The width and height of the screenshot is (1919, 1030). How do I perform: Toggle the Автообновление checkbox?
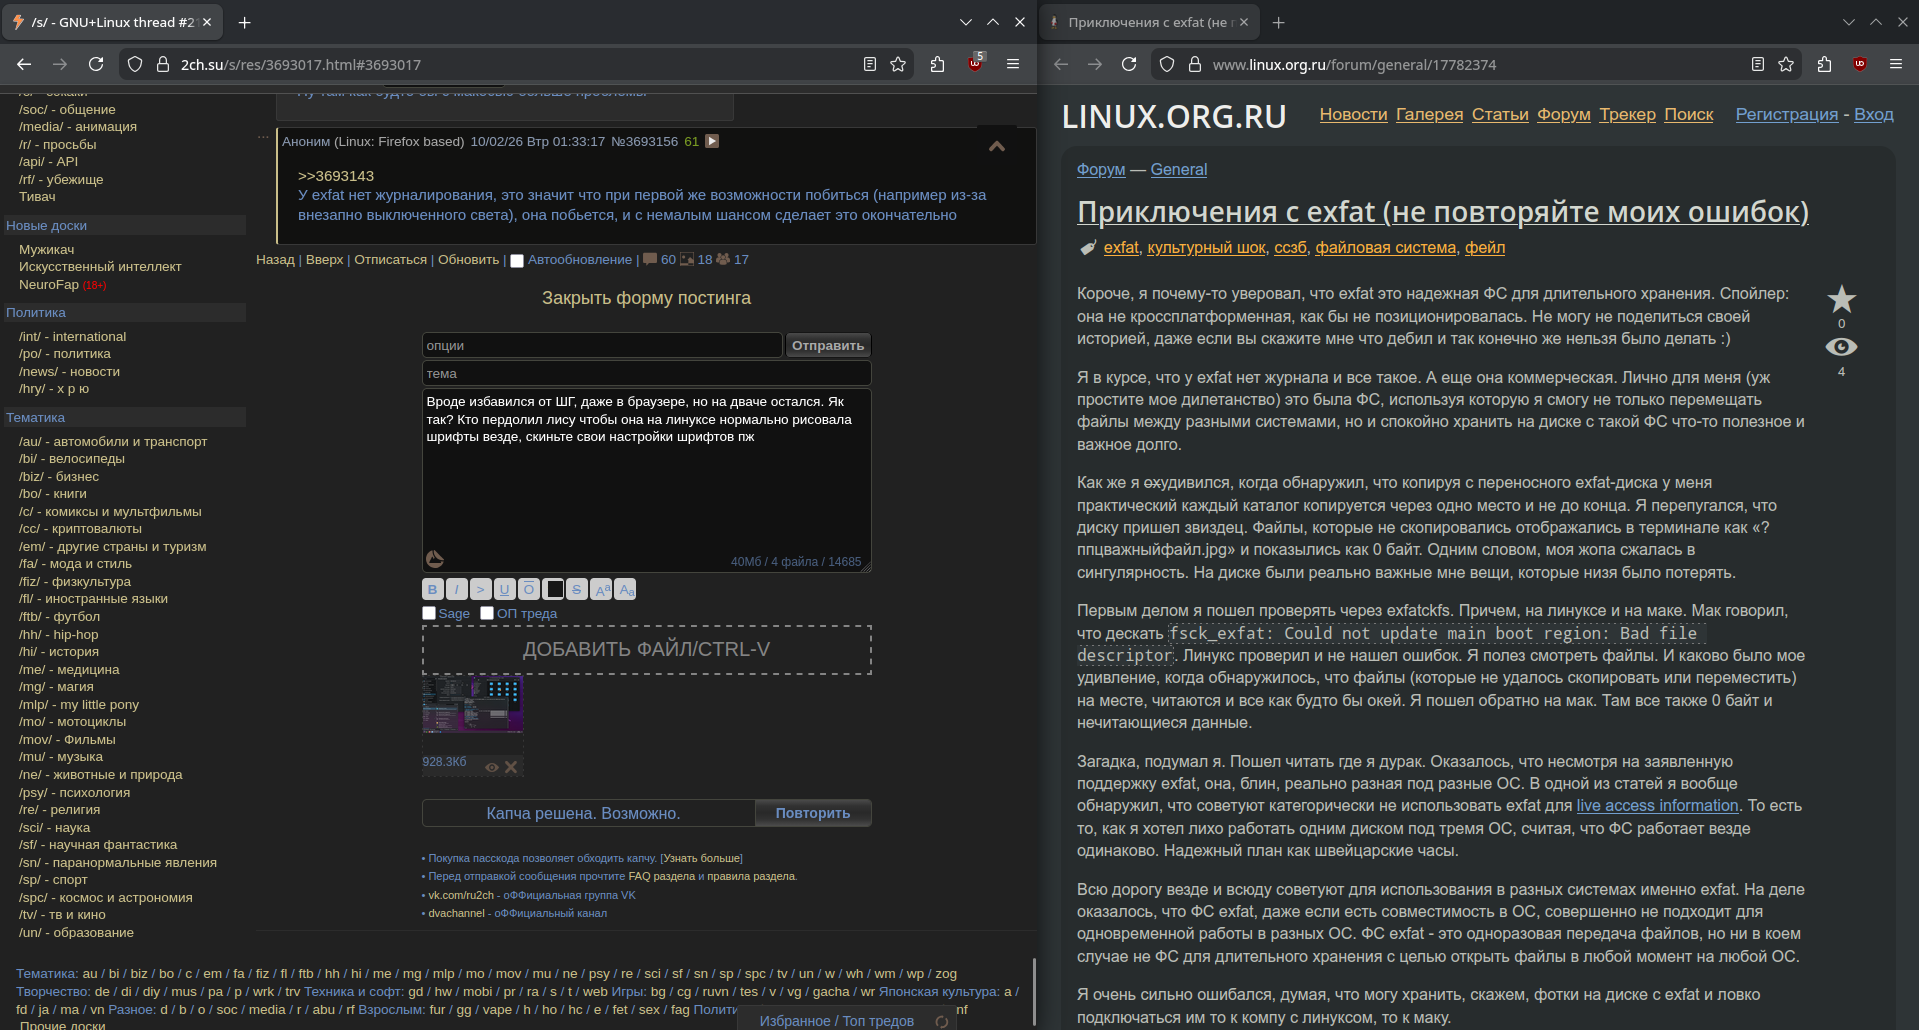point(517,260)
